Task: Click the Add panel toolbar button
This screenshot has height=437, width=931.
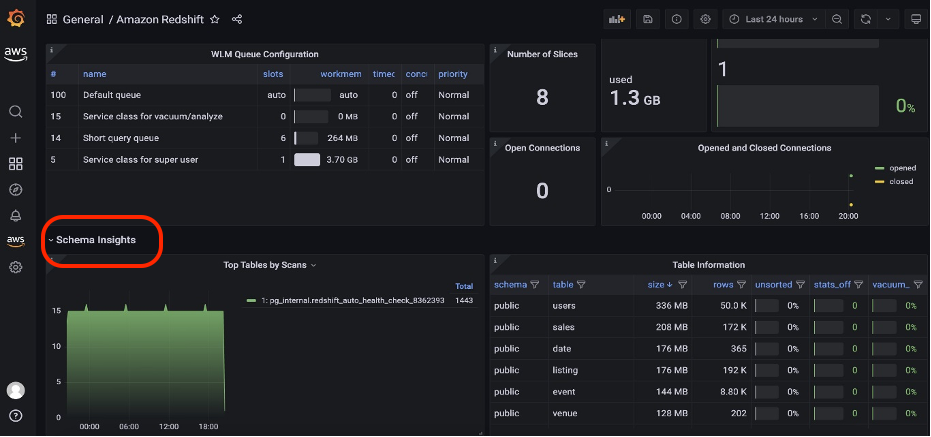Action: (617, 19)
